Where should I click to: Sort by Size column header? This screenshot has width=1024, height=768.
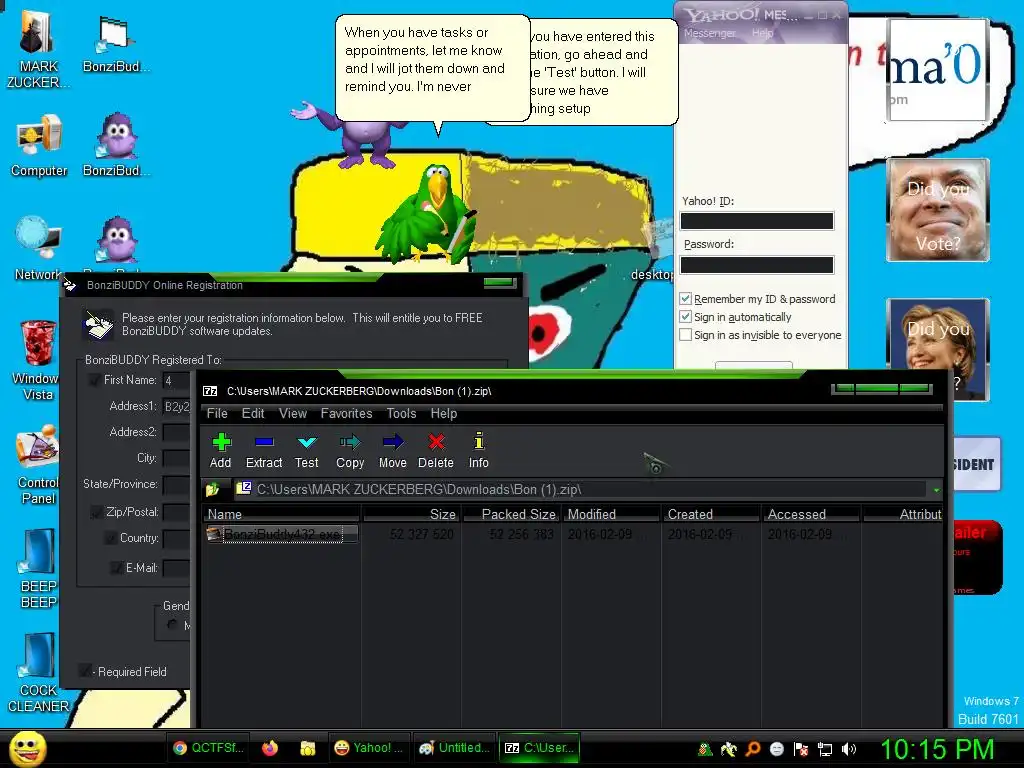click(412, 514)
